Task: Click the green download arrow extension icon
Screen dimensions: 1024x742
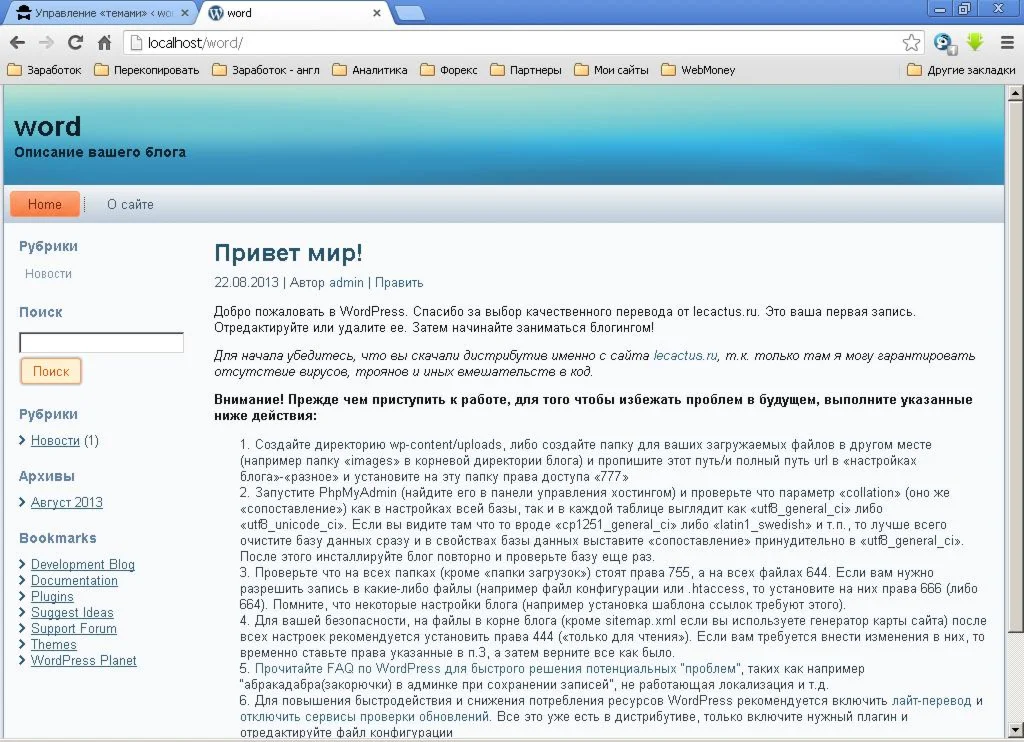Action: click(975, 43)
